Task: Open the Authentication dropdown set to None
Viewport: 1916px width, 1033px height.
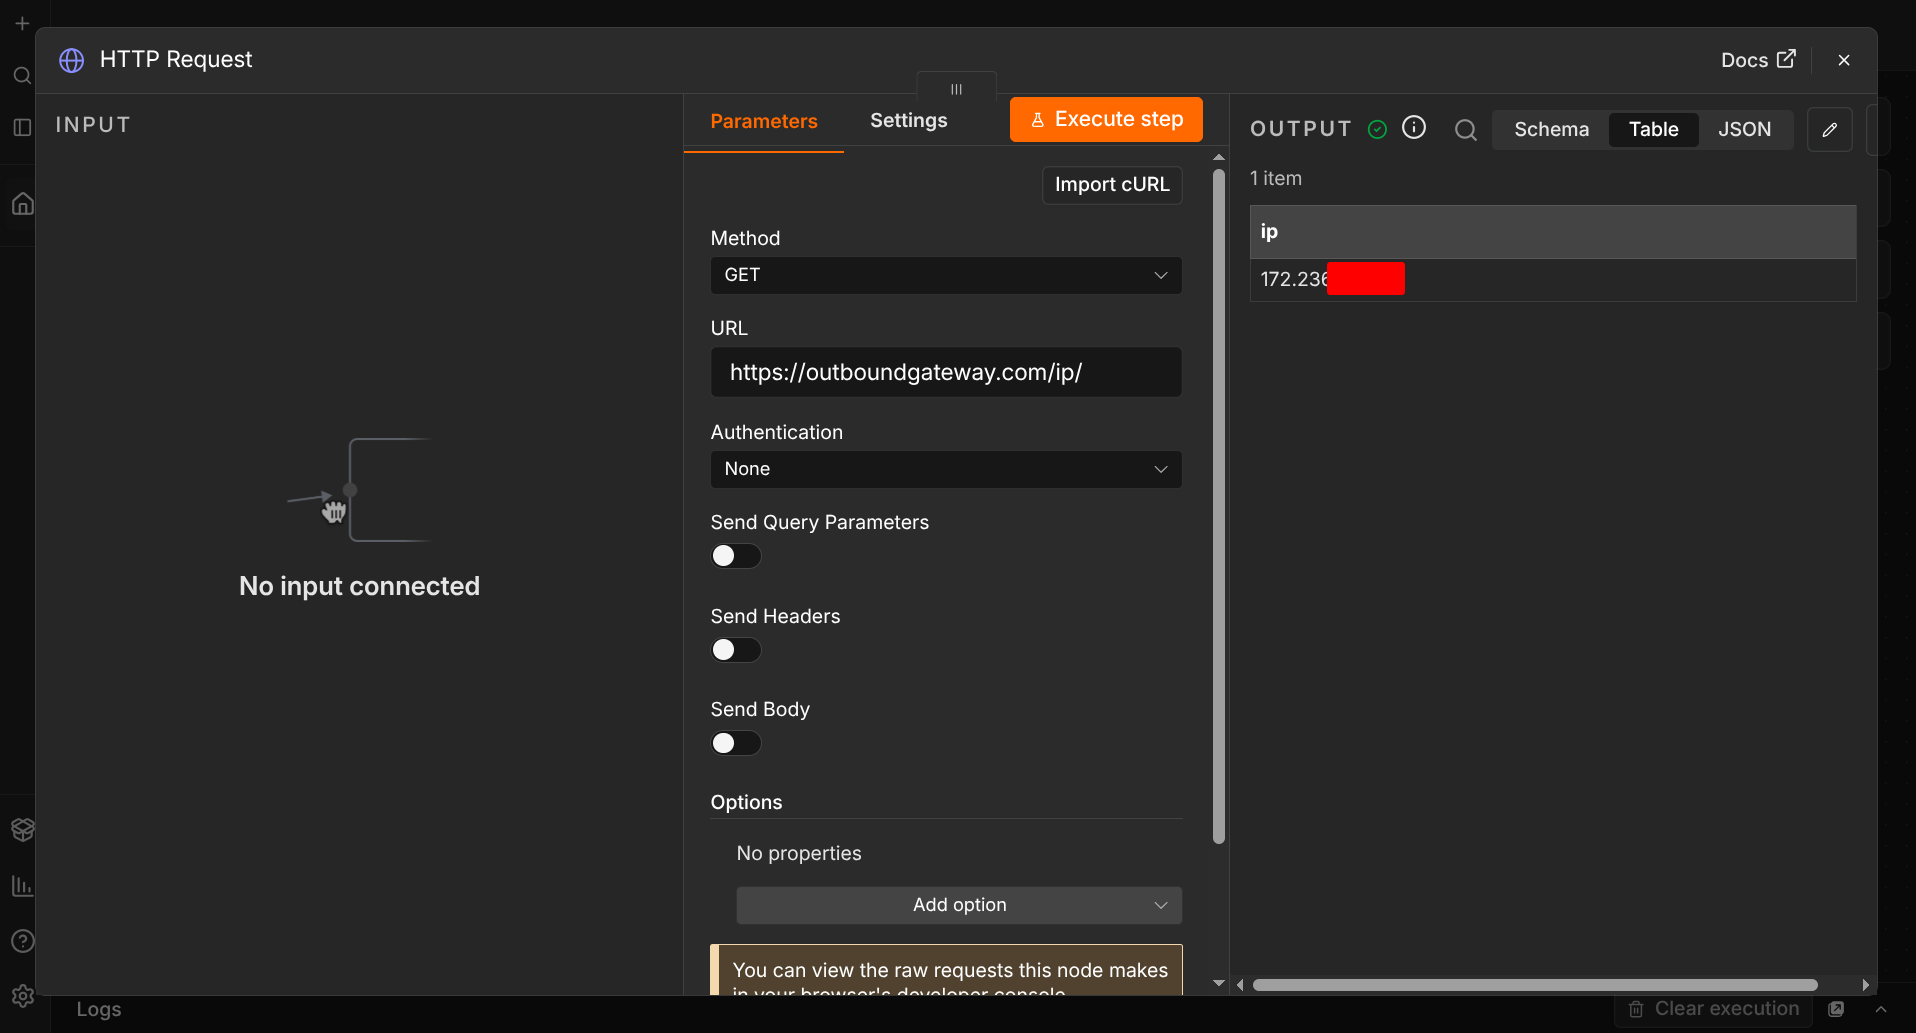Action: [x=946, y=469]
